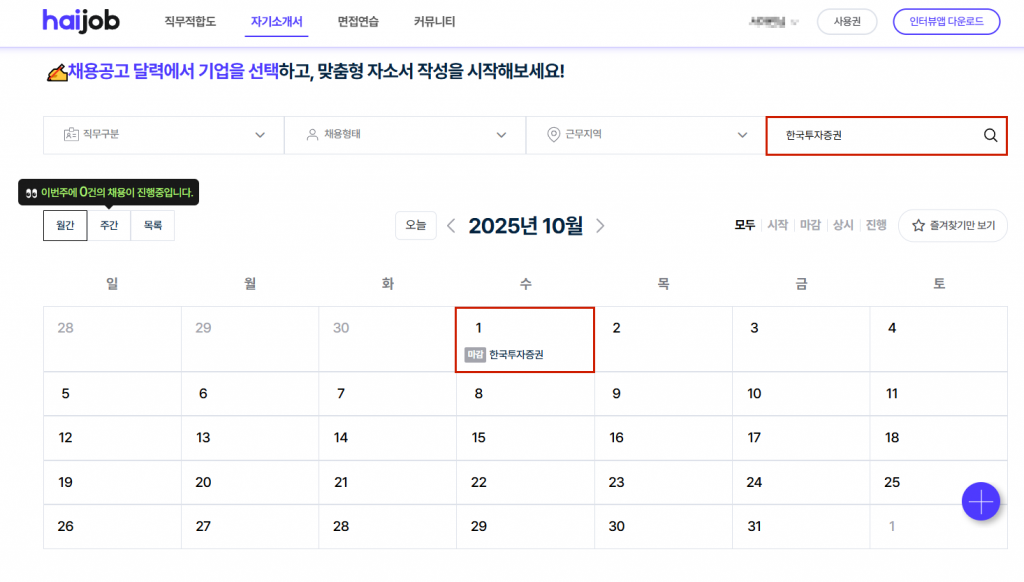Click the 인터뷰앱 다운로드 button
This screenshot has width=1024, height=582.
(x=946, y=21)
